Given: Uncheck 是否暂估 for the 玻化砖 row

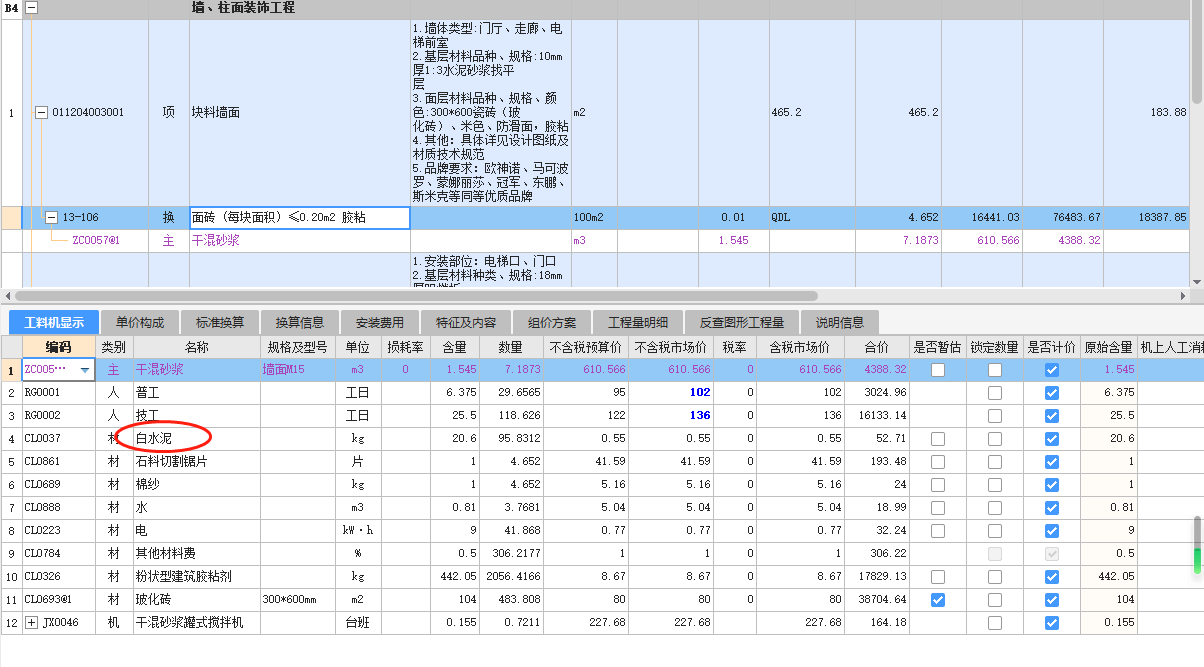Looking at the screenshot, I should click(x=938, y=600).
